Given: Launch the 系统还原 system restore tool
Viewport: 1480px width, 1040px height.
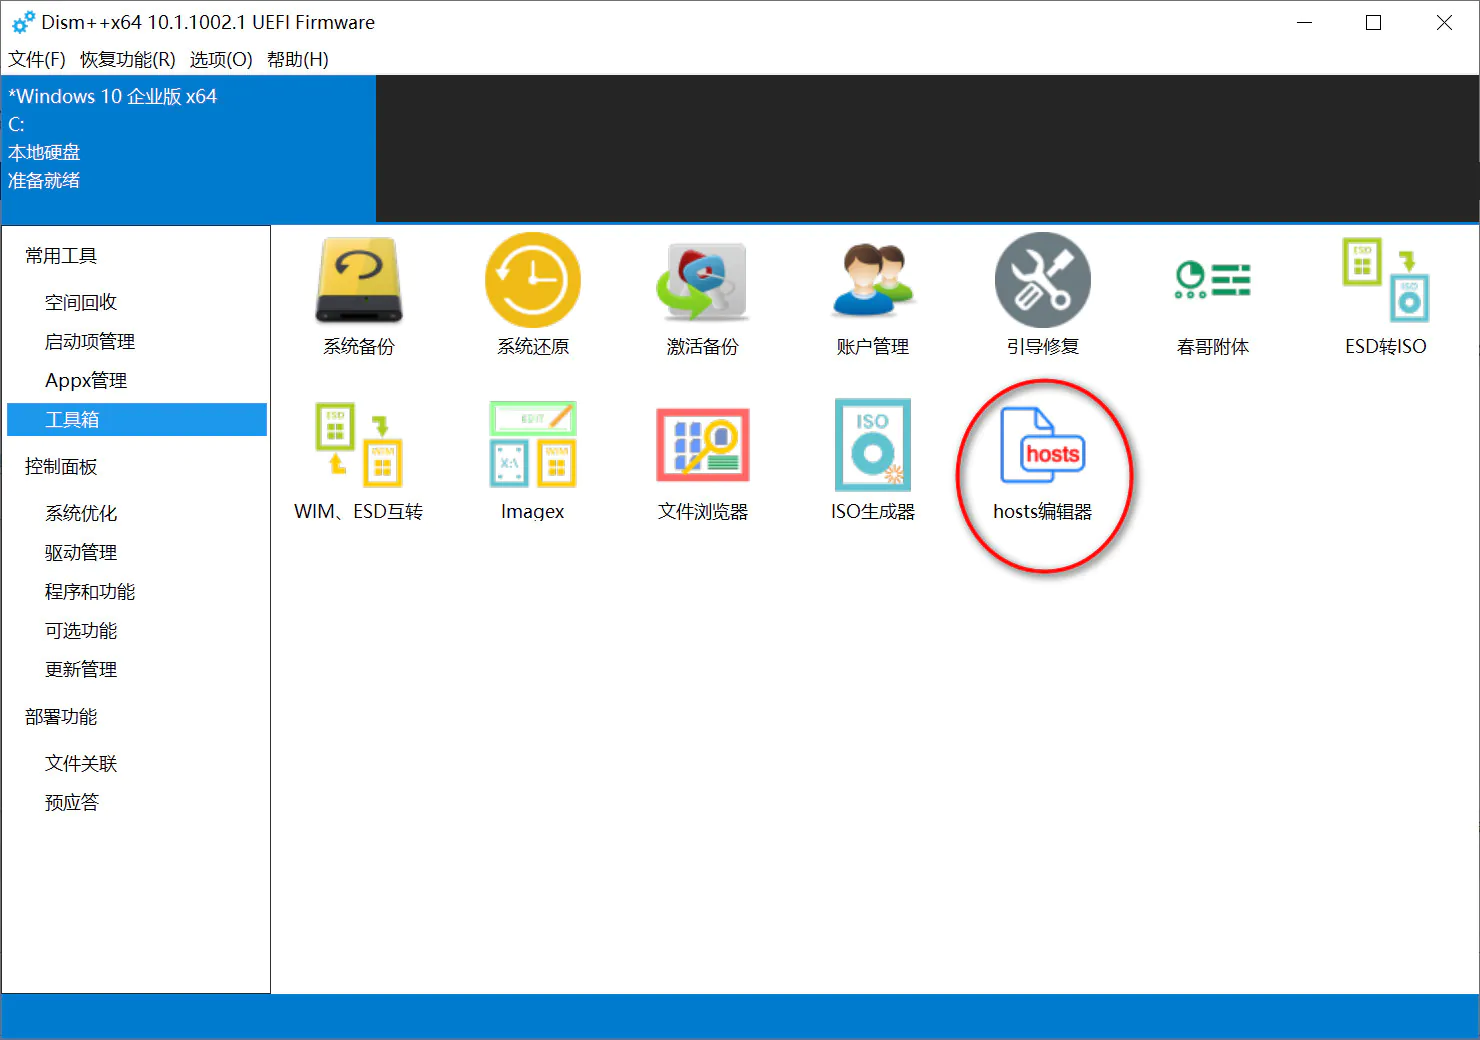Looking at the screenshot, I should tap(533, 296).
